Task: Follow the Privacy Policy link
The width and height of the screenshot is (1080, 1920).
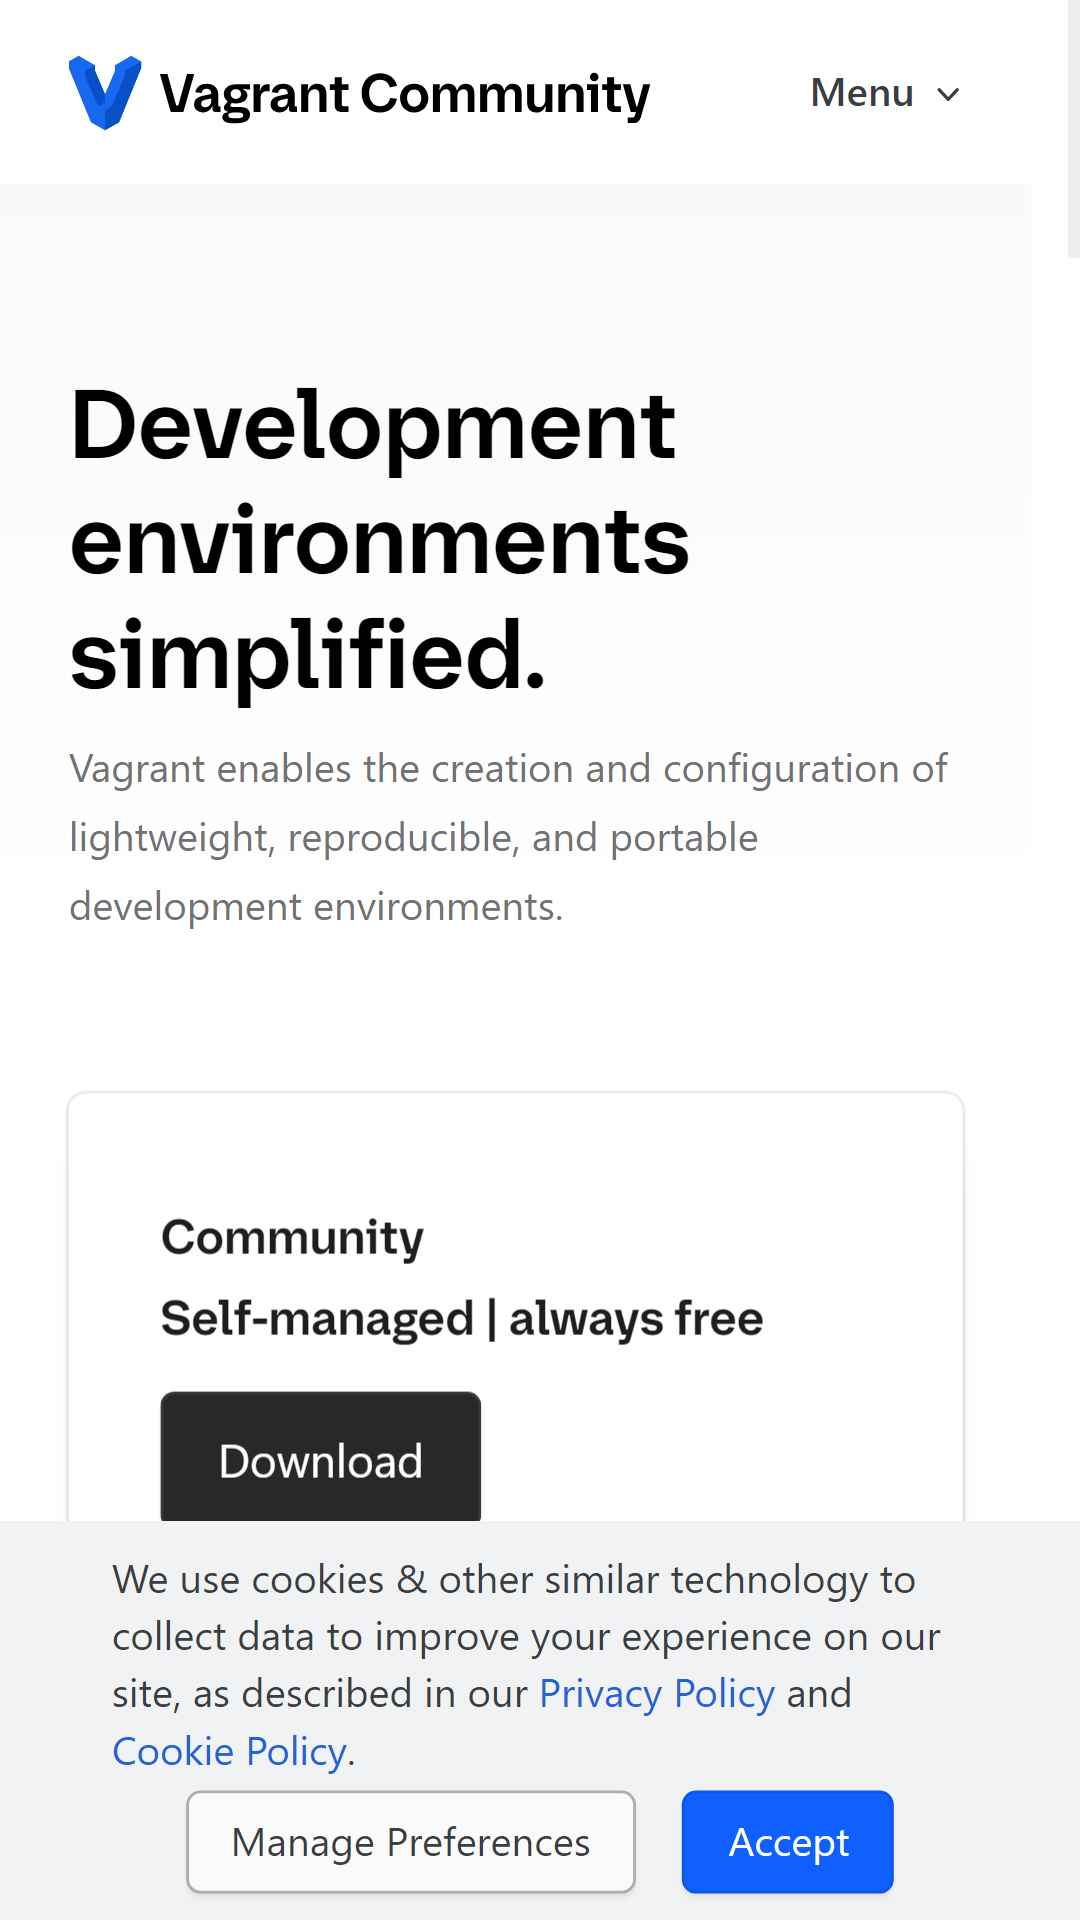Action: pyautogui.click(x=657, y=1694)
